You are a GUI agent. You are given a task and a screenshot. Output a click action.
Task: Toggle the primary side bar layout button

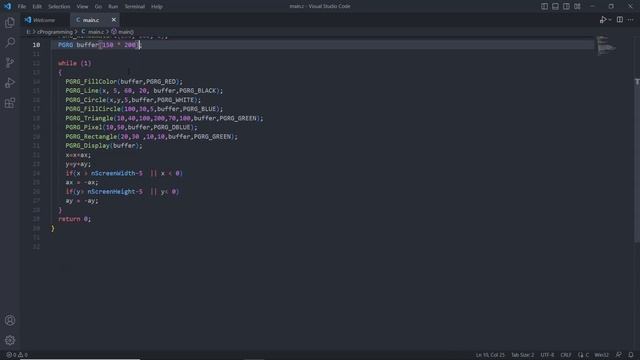[544, 6]
